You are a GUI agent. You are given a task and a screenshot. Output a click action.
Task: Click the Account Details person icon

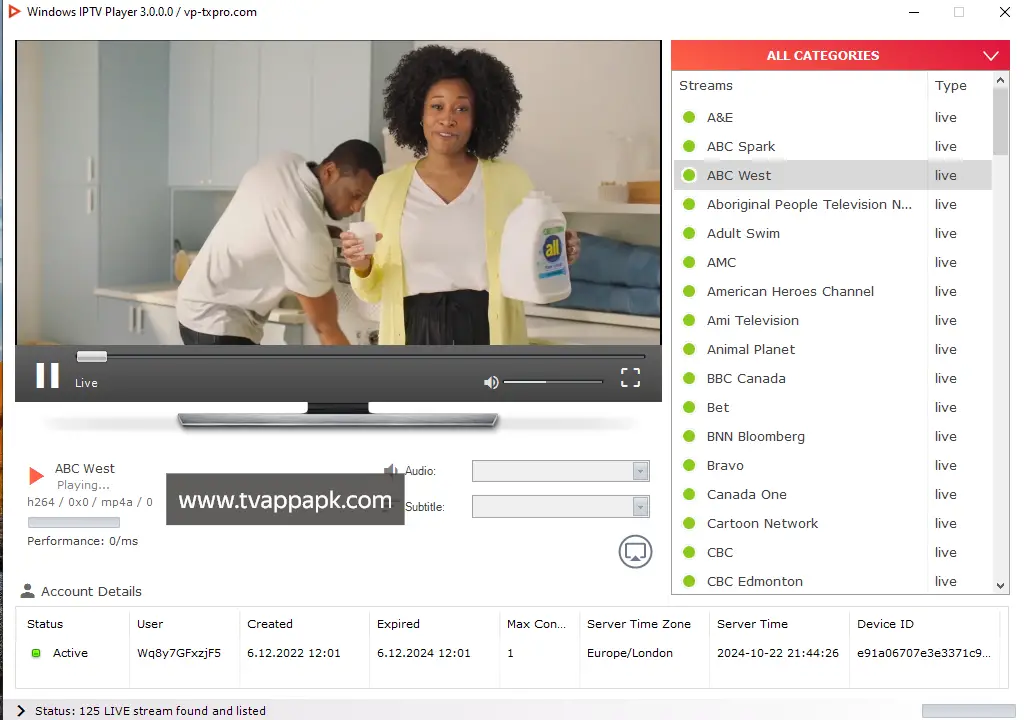point(27,591)
